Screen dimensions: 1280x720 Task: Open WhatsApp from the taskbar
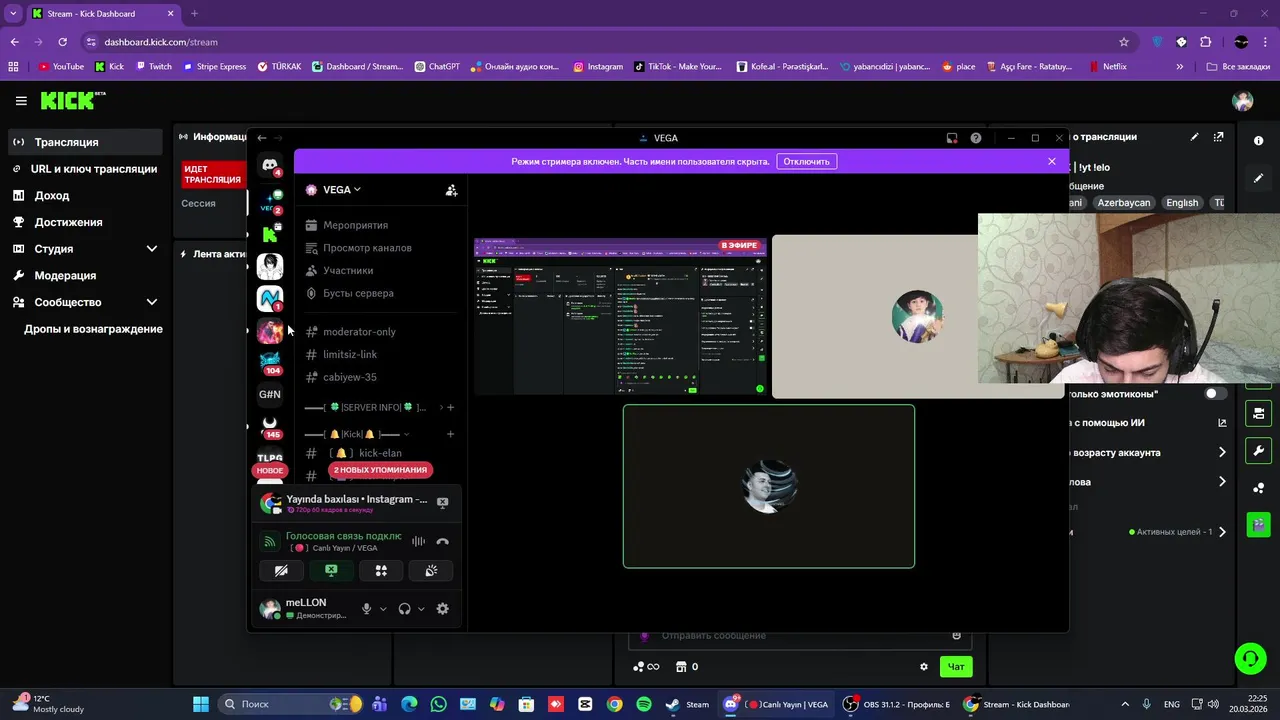tap(438, 704)
